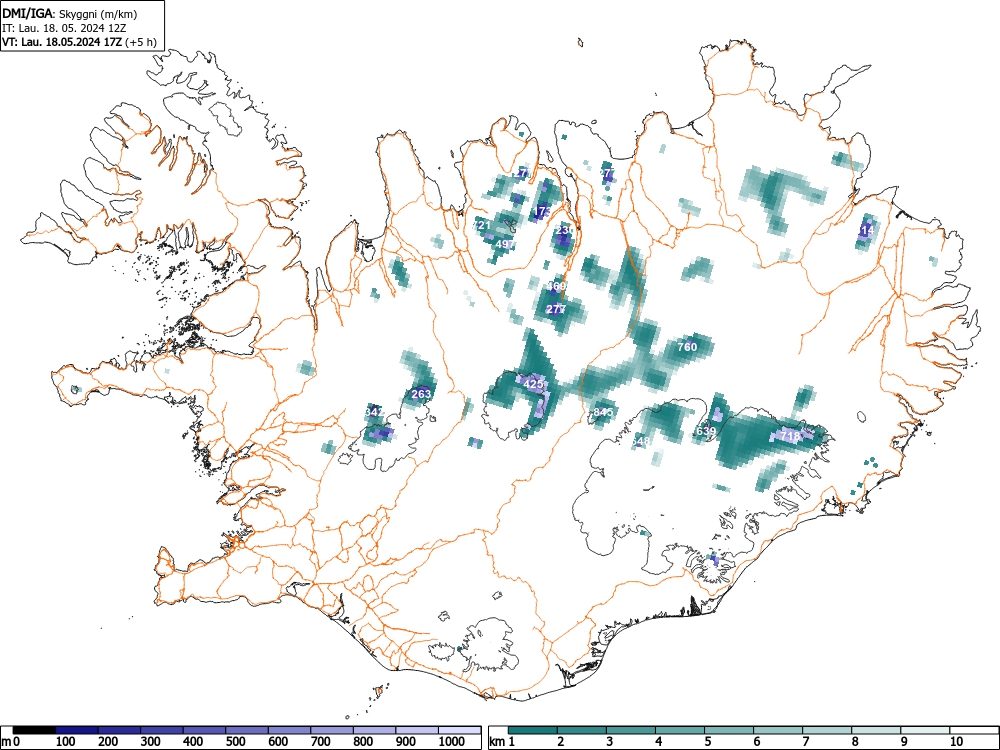This screenshot has width=1000, height=750.
Task: Pick the white swatch above 10 km
Action: click(x=974, y=730)
